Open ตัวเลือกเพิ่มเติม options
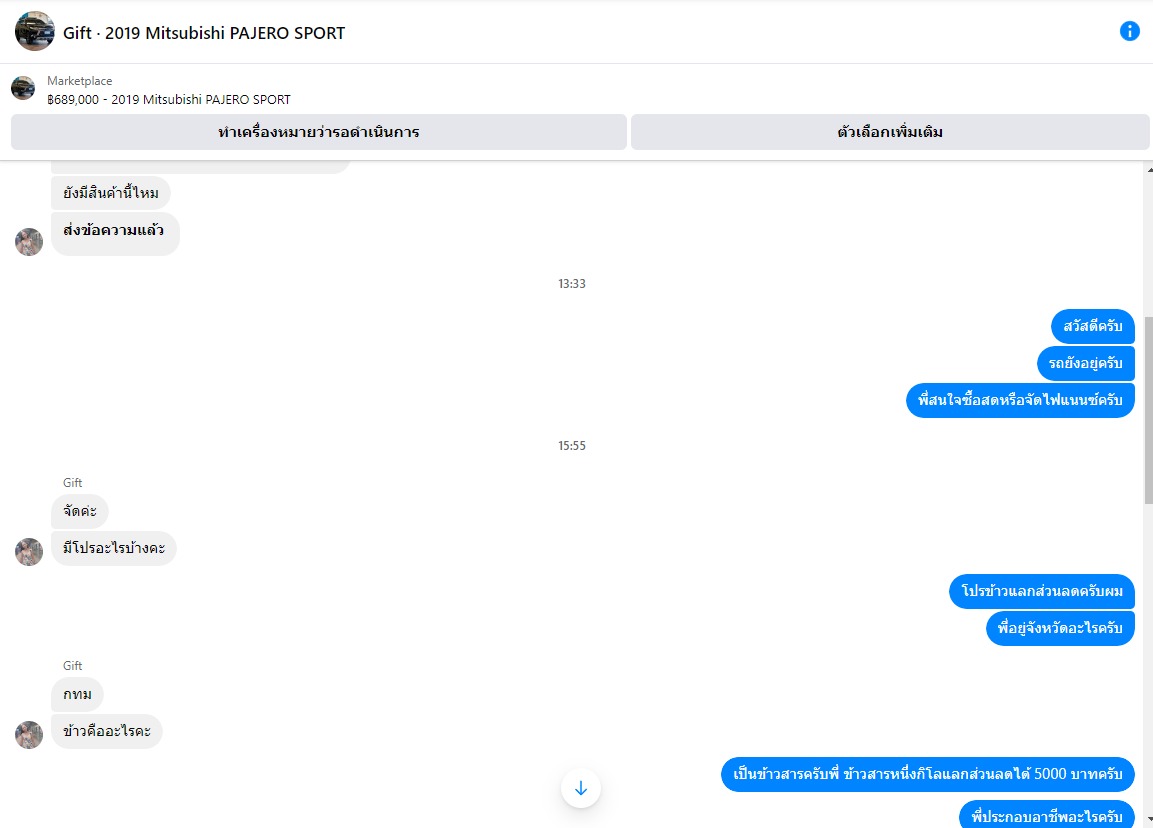1153x828 pixels. tap(890, 132)
